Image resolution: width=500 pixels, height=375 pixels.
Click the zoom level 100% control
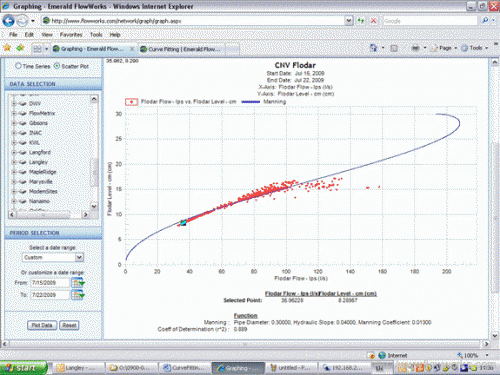tap(472, 355)
